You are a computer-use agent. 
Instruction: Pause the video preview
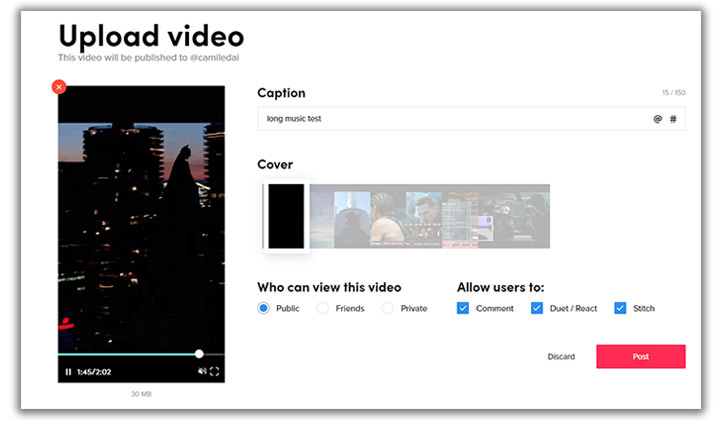(68, 372)
